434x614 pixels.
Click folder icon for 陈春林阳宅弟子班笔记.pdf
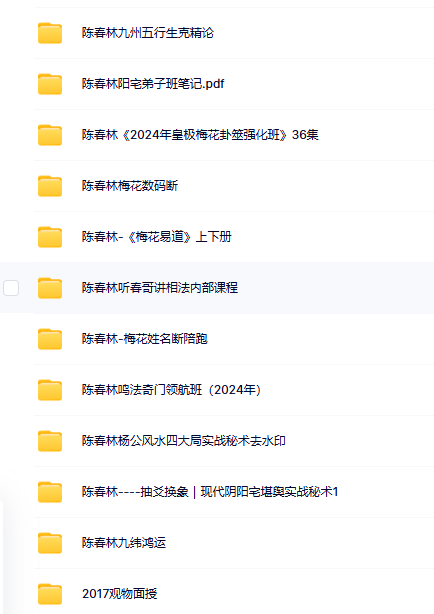point(50,84)
